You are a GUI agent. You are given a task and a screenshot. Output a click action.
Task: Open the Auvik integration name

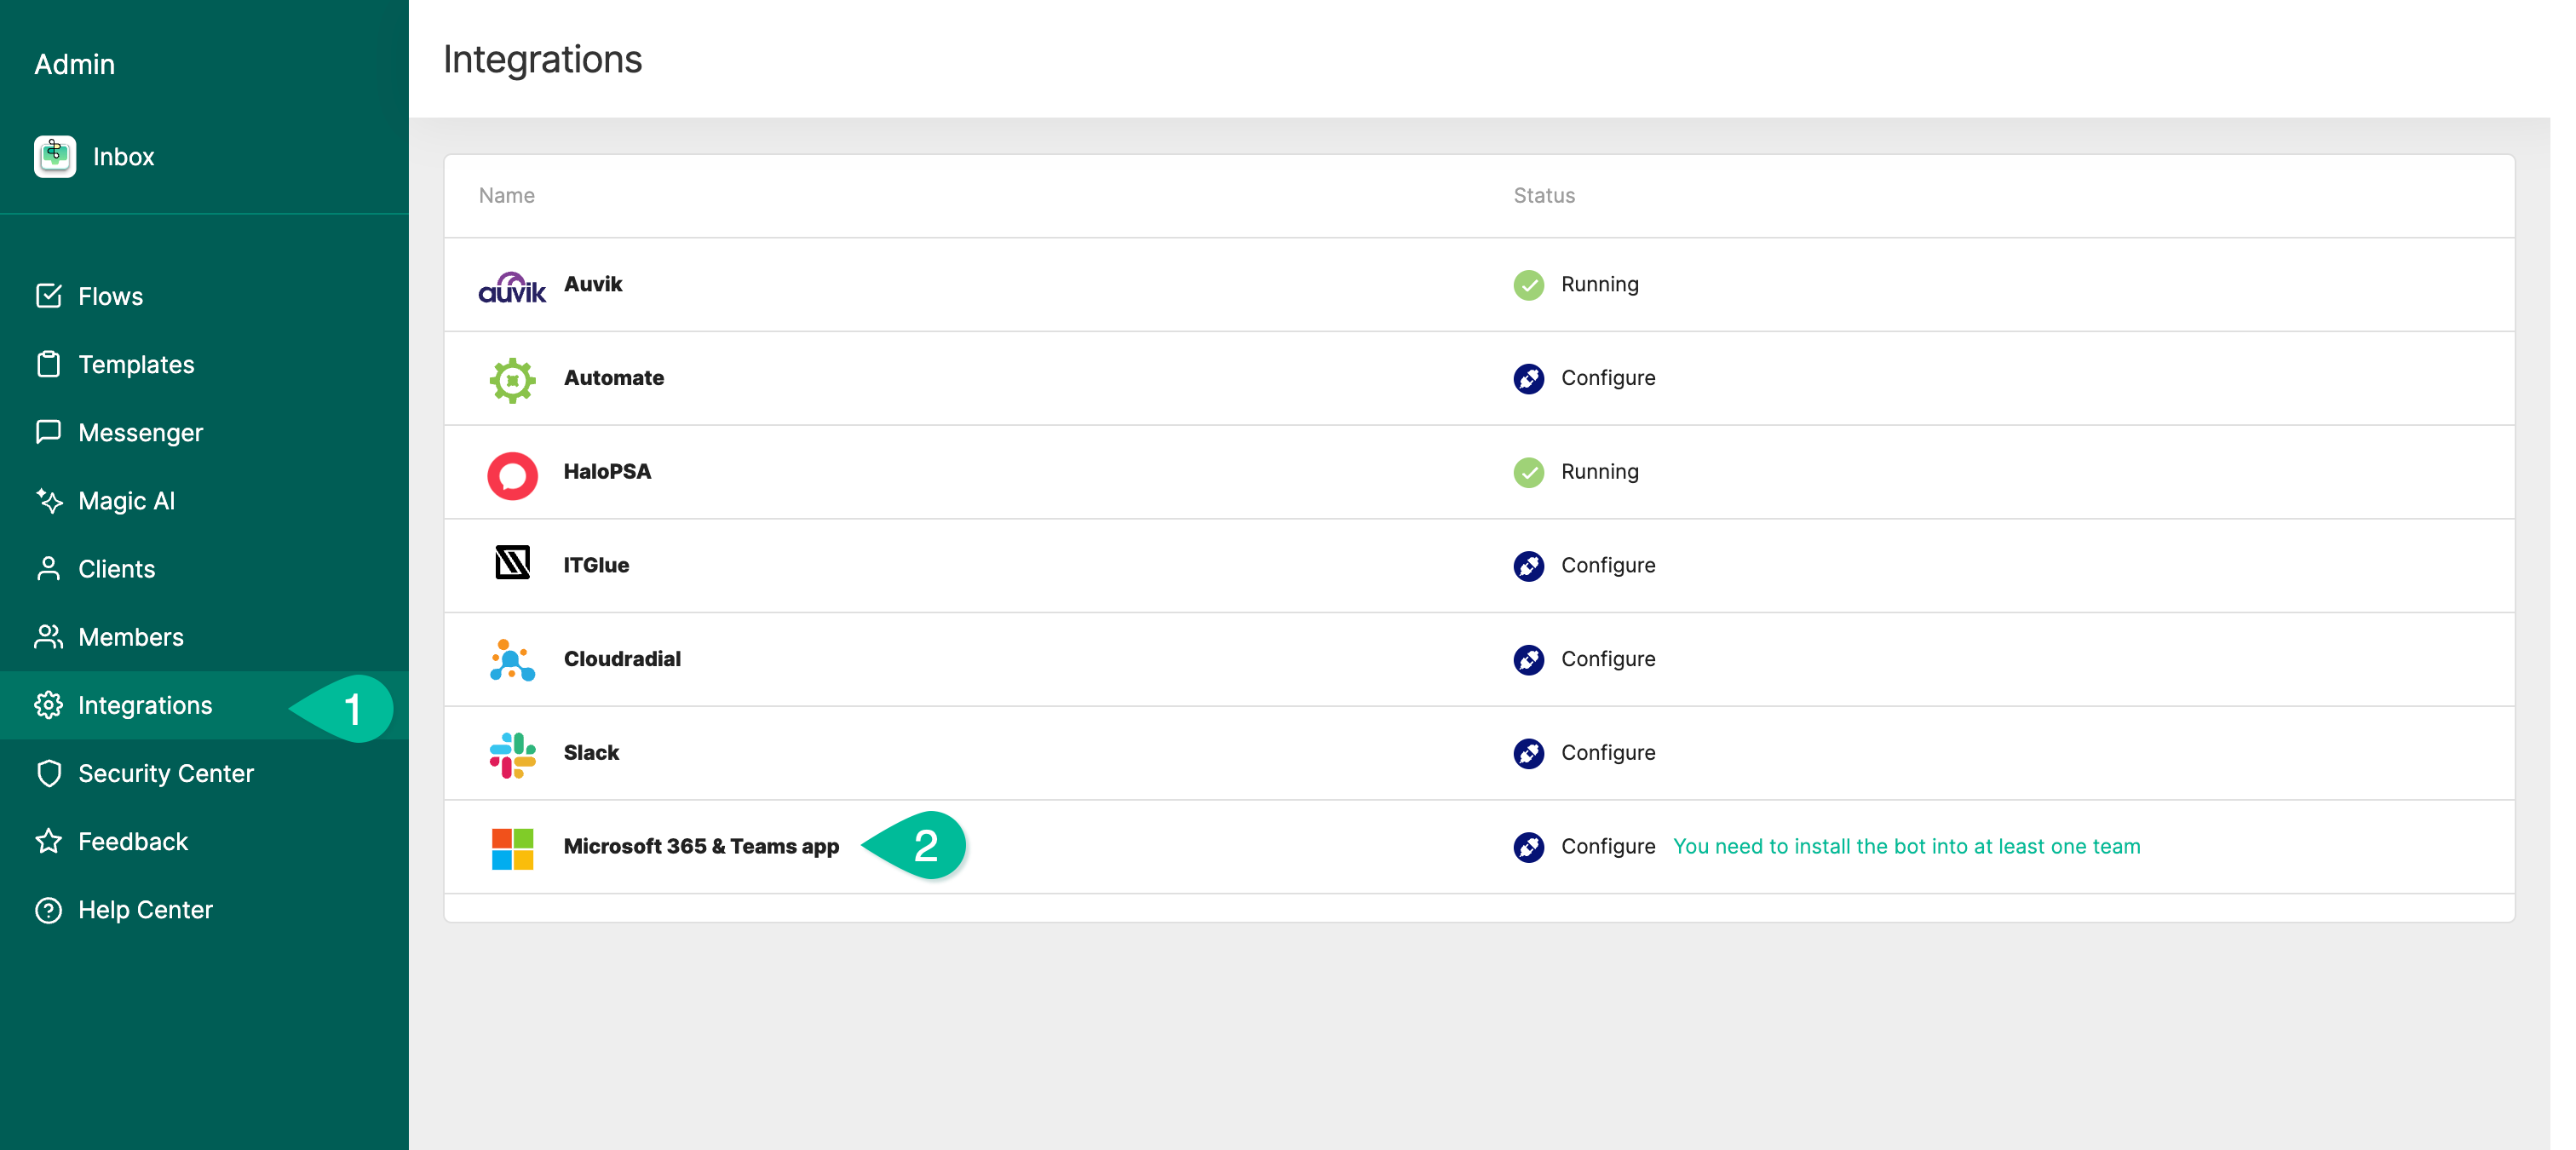(593, 284)
